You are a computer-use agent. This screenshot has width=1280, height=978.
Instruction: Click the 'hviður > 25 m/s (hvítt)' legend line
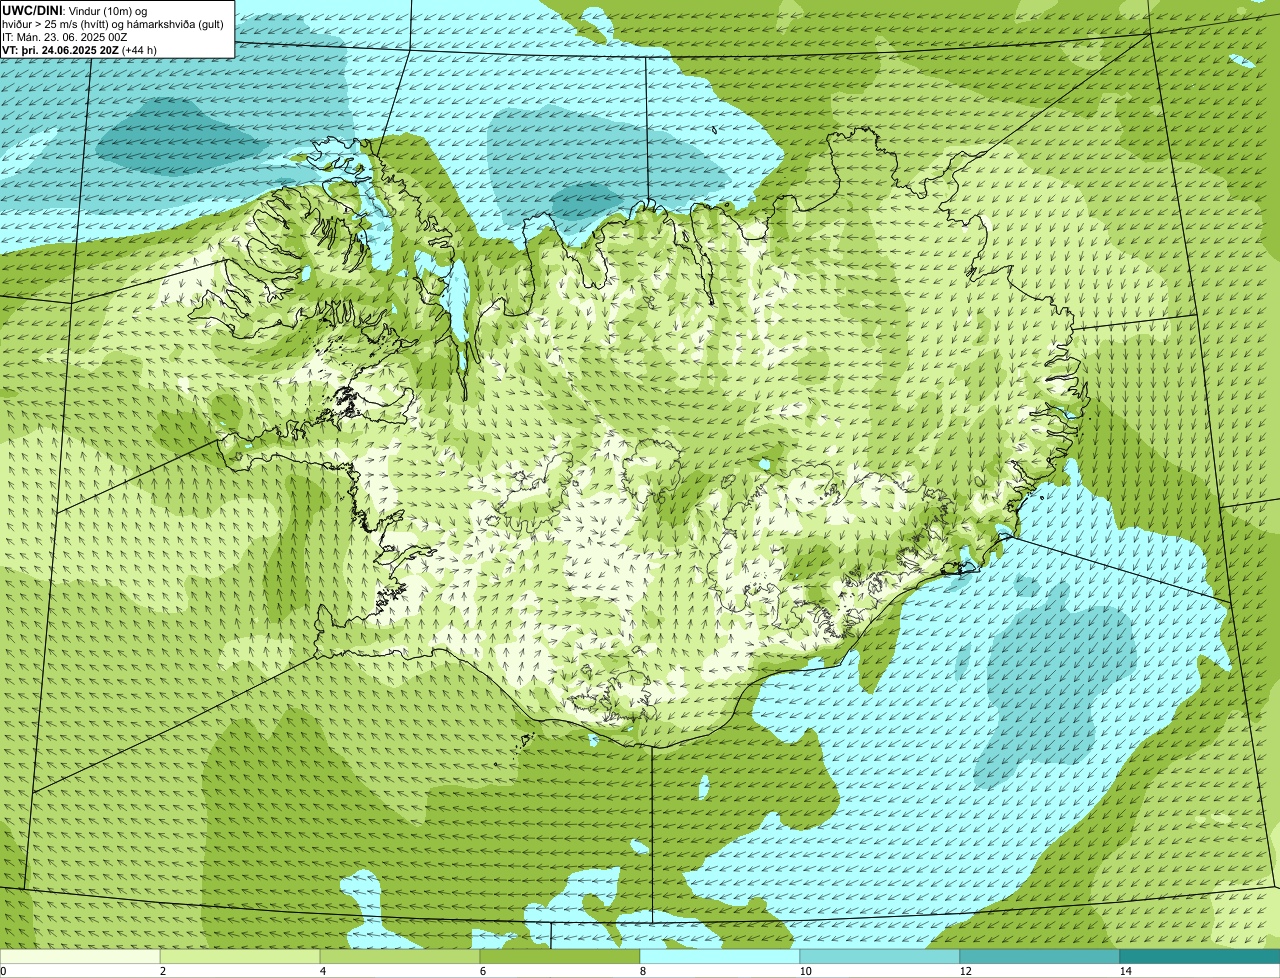point(115,23)
